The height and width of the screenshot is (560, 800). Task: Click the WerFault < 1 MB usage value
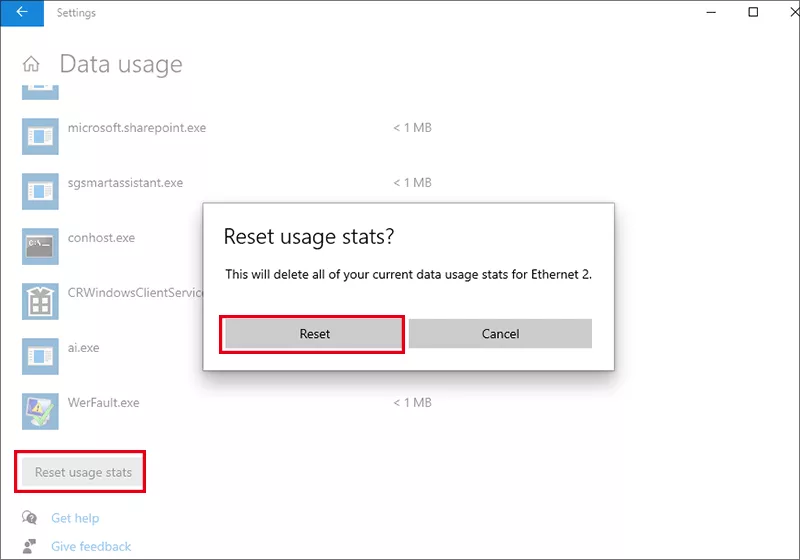(412, 403)
